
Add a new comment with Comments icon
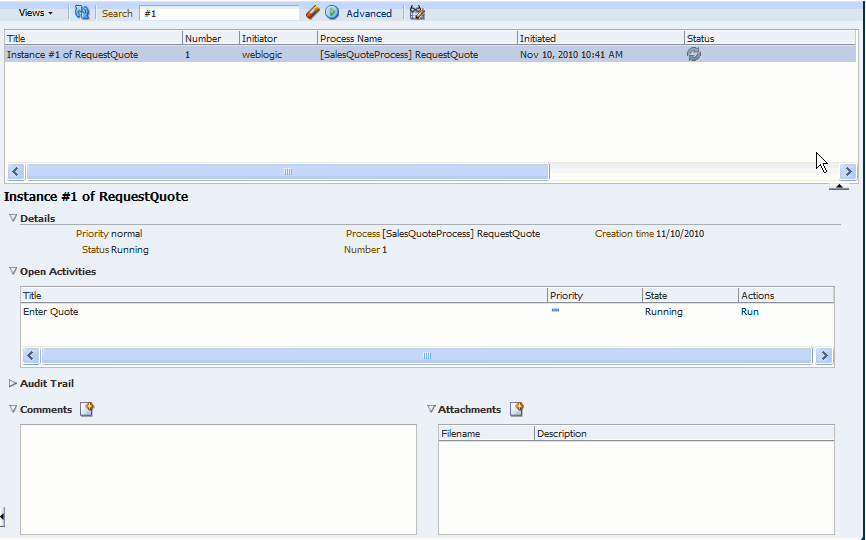coord(87,409)
